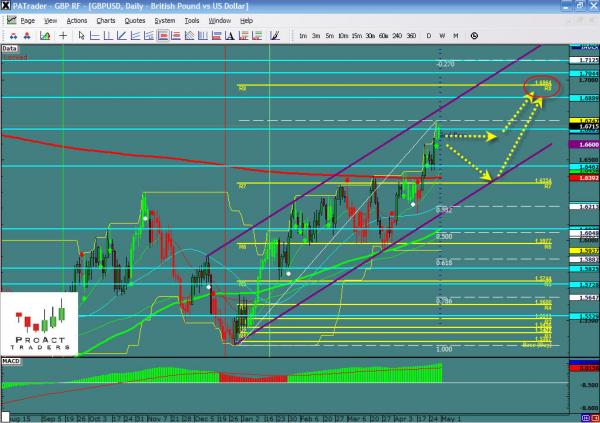Open the Charts menu

tap(105, 19)
